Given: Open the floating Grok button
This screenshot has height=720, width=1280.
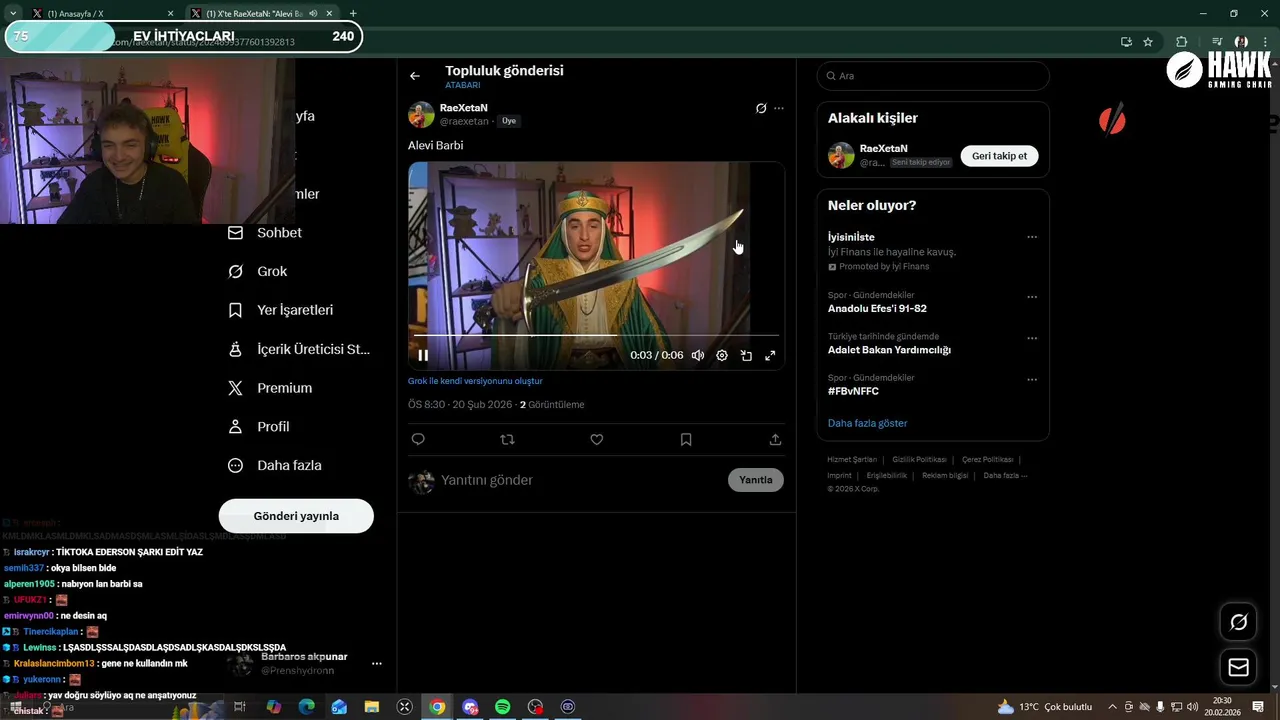Looking at the screenshot, I should pos(1238,622).
